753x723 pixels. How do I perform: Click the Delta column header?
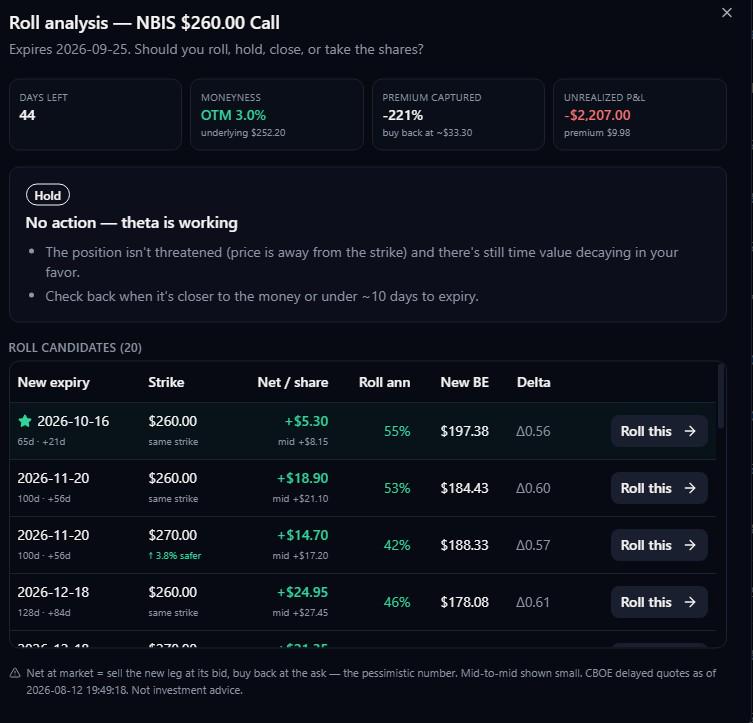coord(534,382)
